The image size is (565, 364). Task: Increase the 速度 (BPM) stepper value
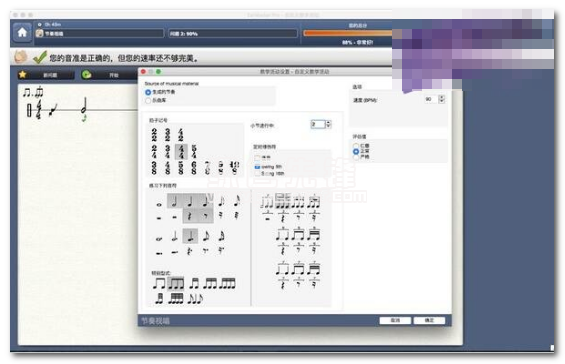pos(442,97)
